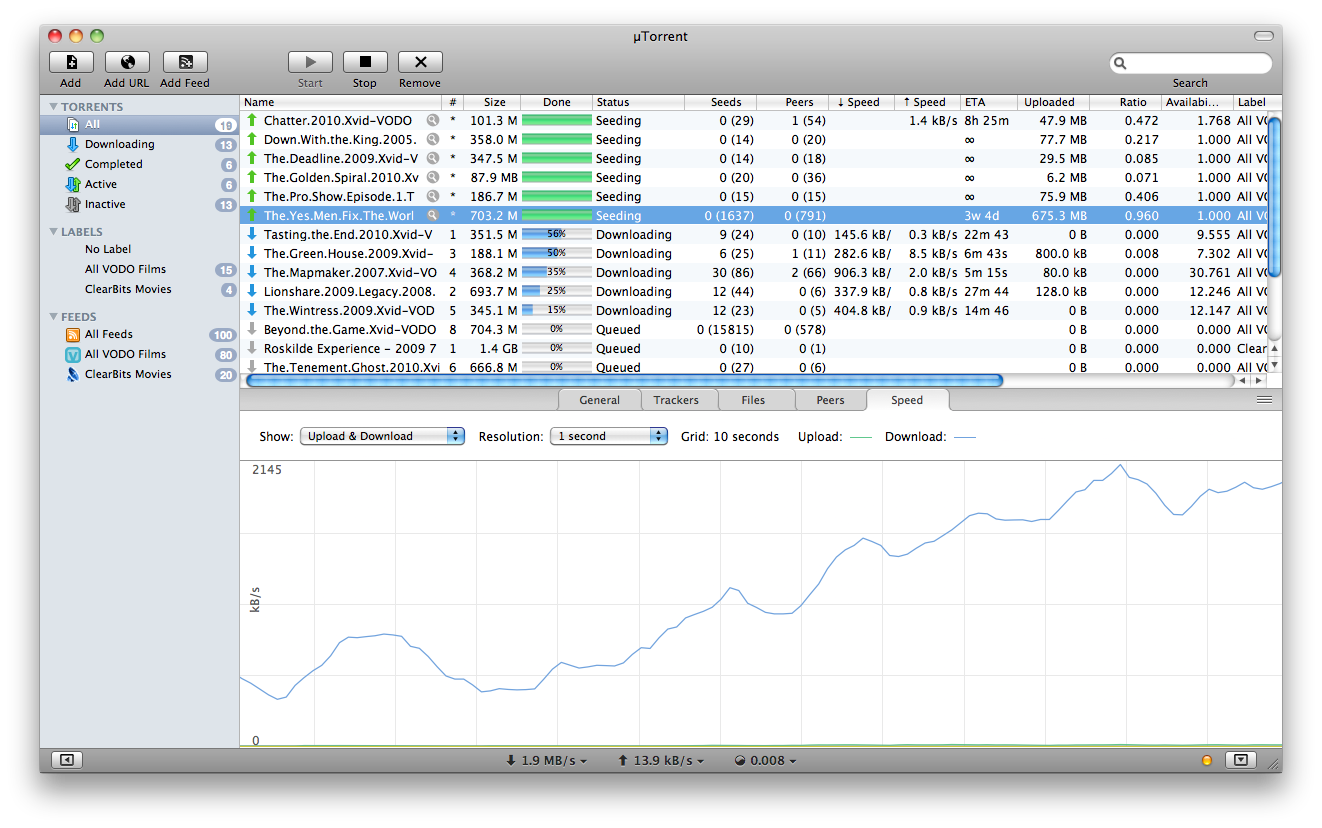
Task: Click the magnifier icon on Down.With.the.King row
Action: pos(433,140)
